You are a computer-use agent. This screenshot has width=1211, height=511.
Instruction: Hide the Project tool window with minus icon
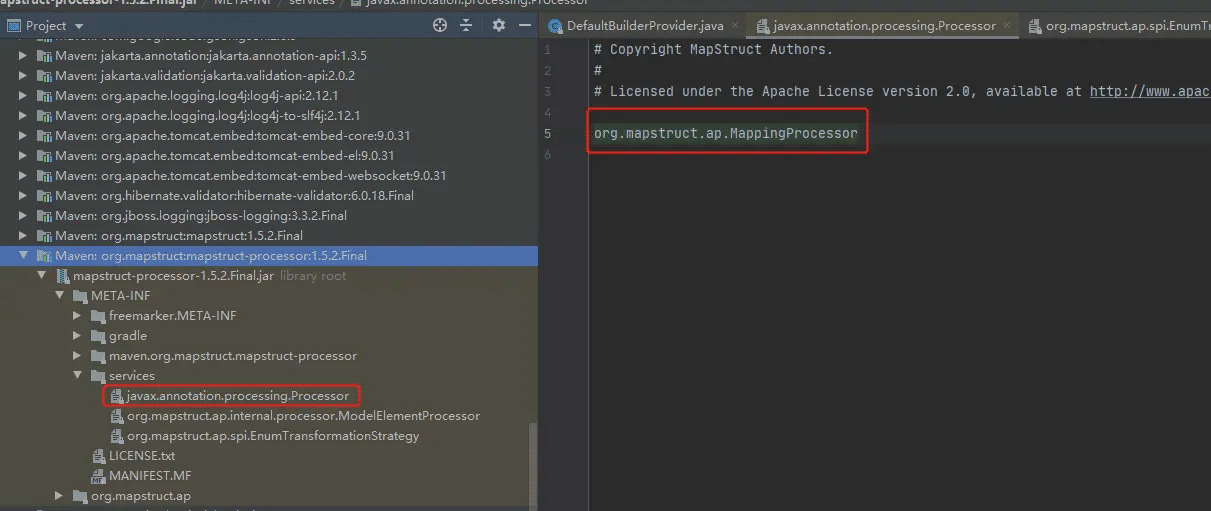tap(525, 25)
